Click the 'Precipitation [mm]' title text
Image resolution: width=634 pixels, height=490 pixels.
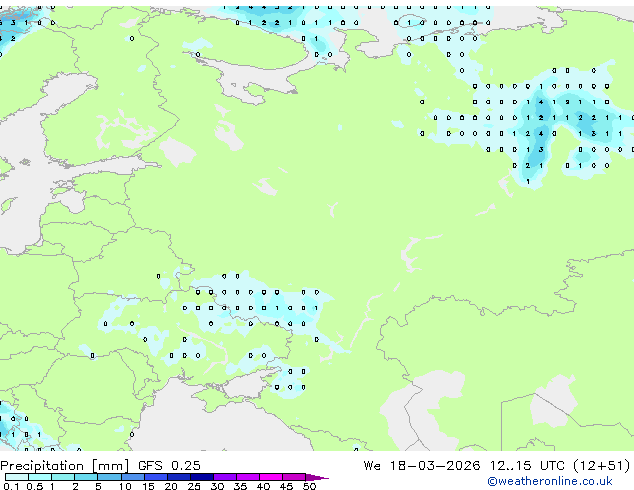(x=65, y=466)
